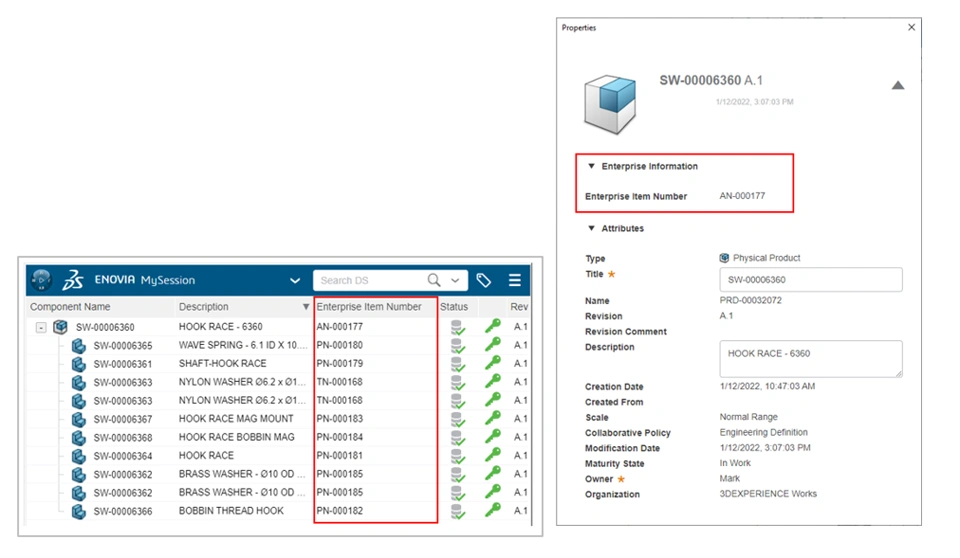Click the Enterprise Item Number column header
This screenshot has height=558, width=960.
pos(369,307)
